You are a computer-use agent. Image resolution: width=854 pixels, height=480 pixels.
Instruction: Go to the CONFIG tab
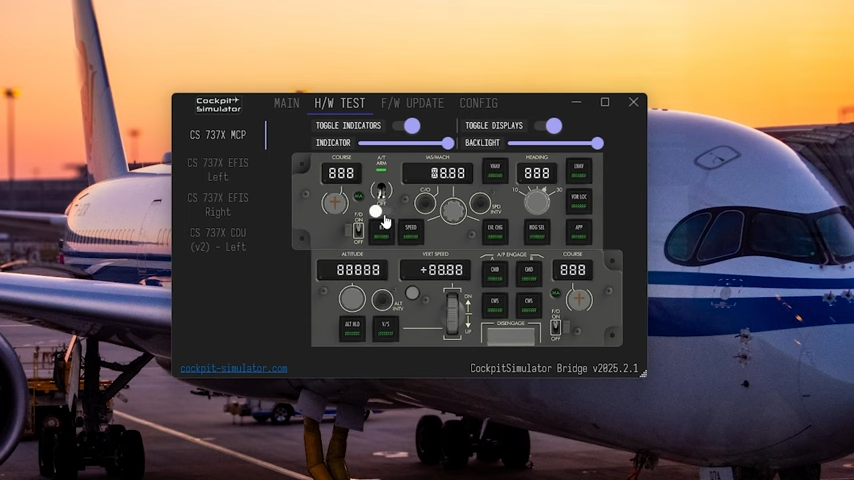478,103
